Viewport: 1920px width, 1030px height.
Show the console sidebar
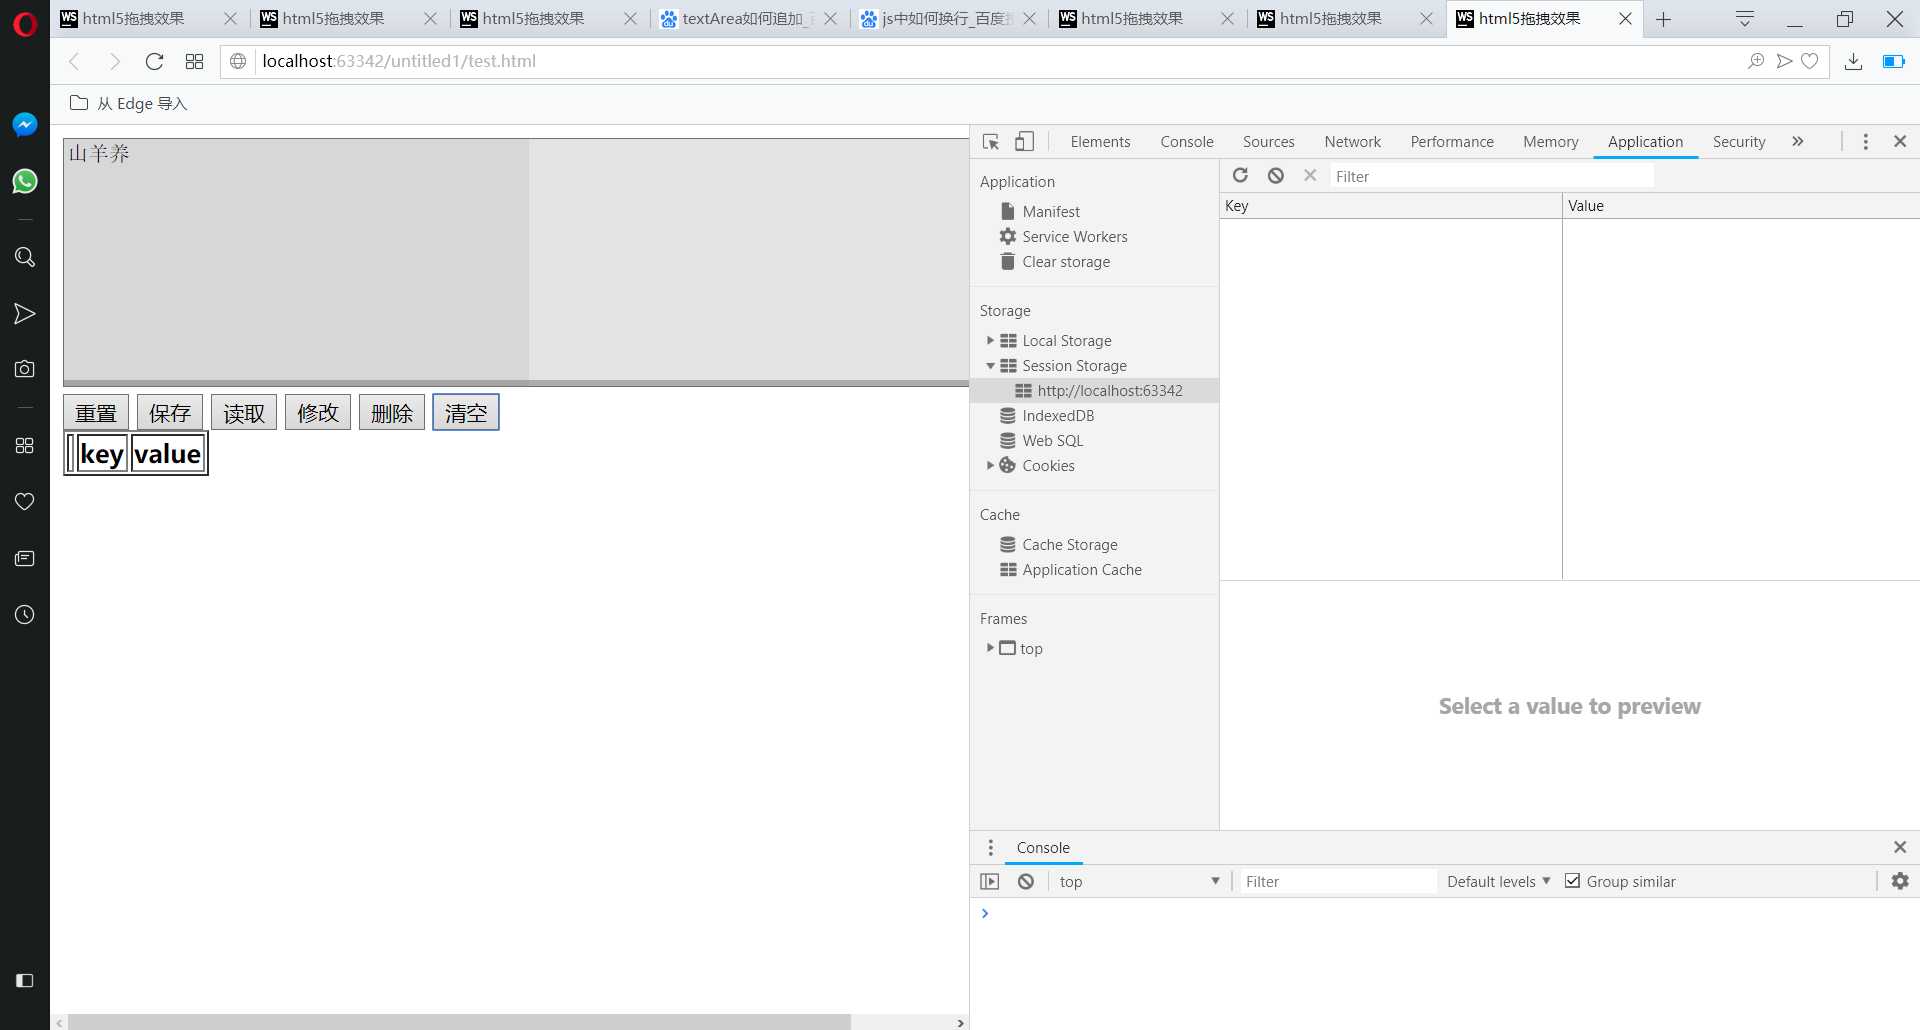(x=989, y=881)
